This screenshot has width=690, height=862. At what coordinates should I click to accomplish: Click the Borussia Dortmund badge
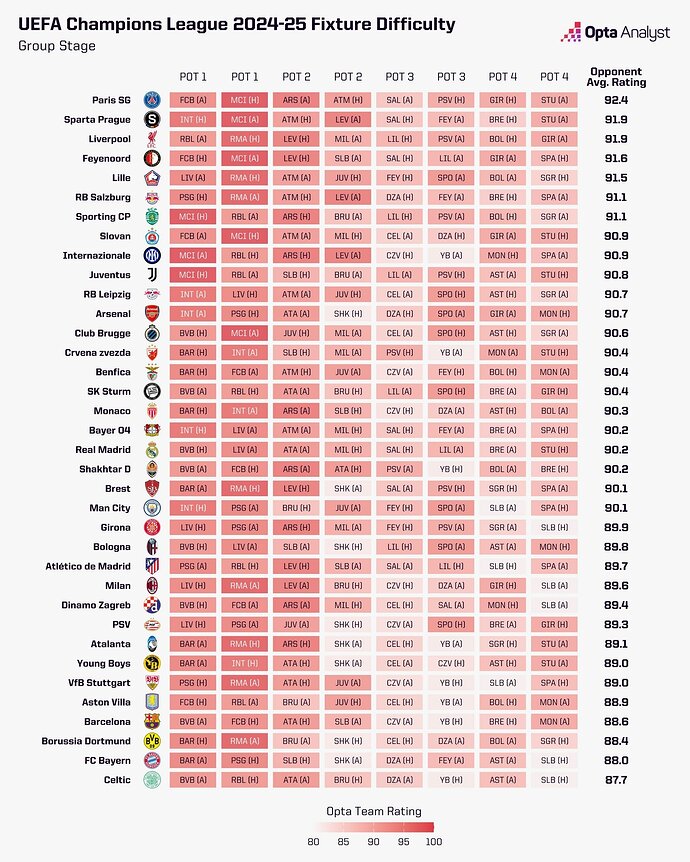pyautogui.click(x=151, y=741)
